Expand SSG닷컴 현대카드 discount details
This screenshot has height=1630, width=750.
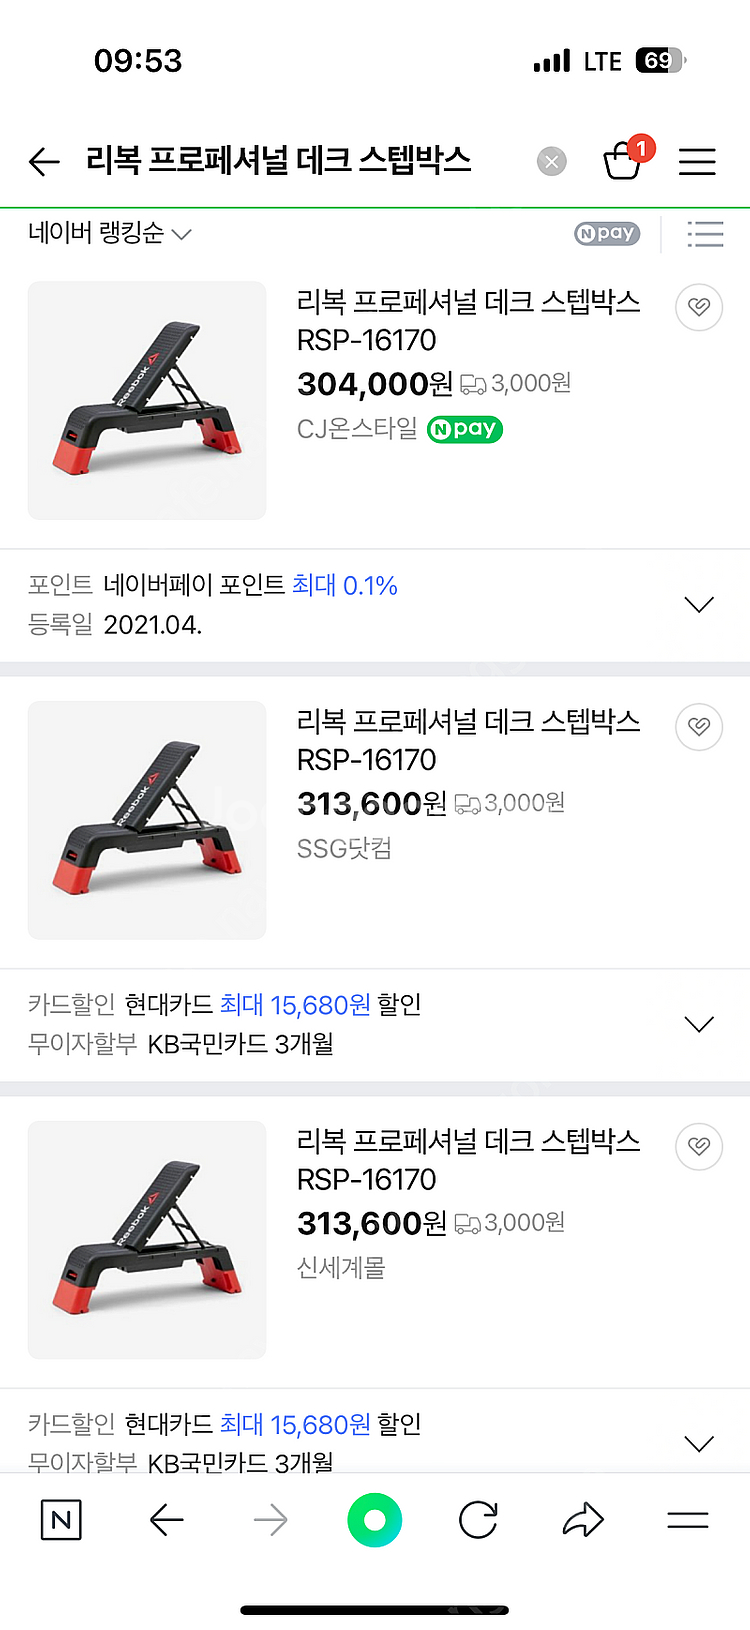(x=698, y=1025)
